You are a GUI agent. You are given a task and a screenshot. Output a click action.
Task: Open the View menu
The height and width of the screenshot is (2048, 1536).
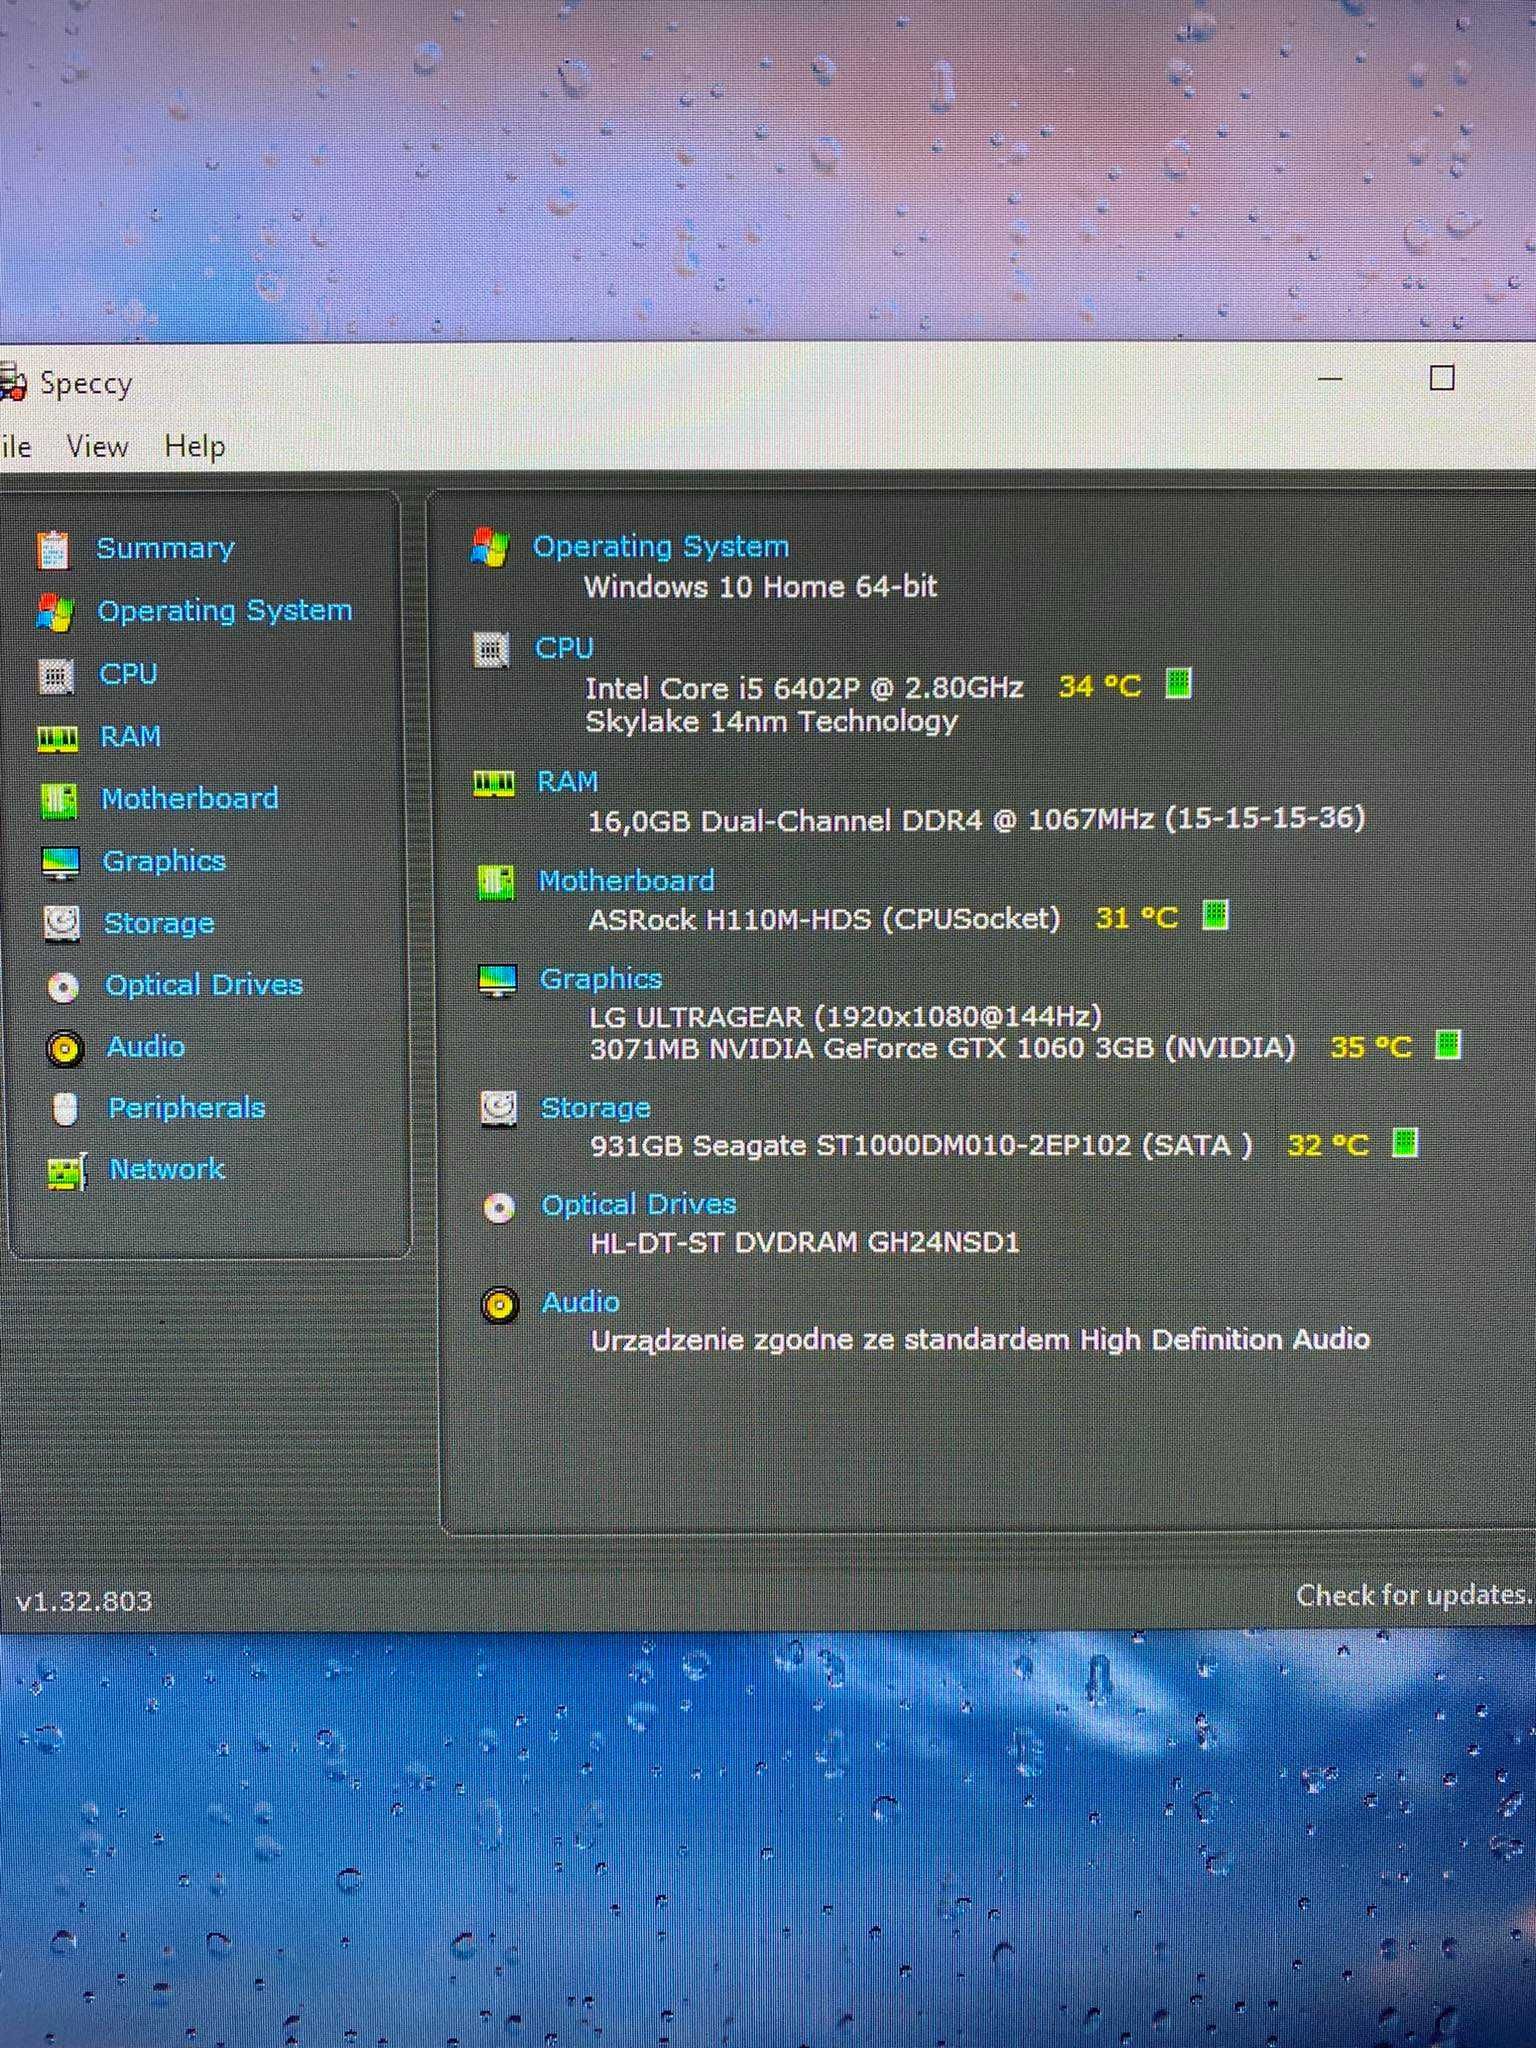pos(97,446)
